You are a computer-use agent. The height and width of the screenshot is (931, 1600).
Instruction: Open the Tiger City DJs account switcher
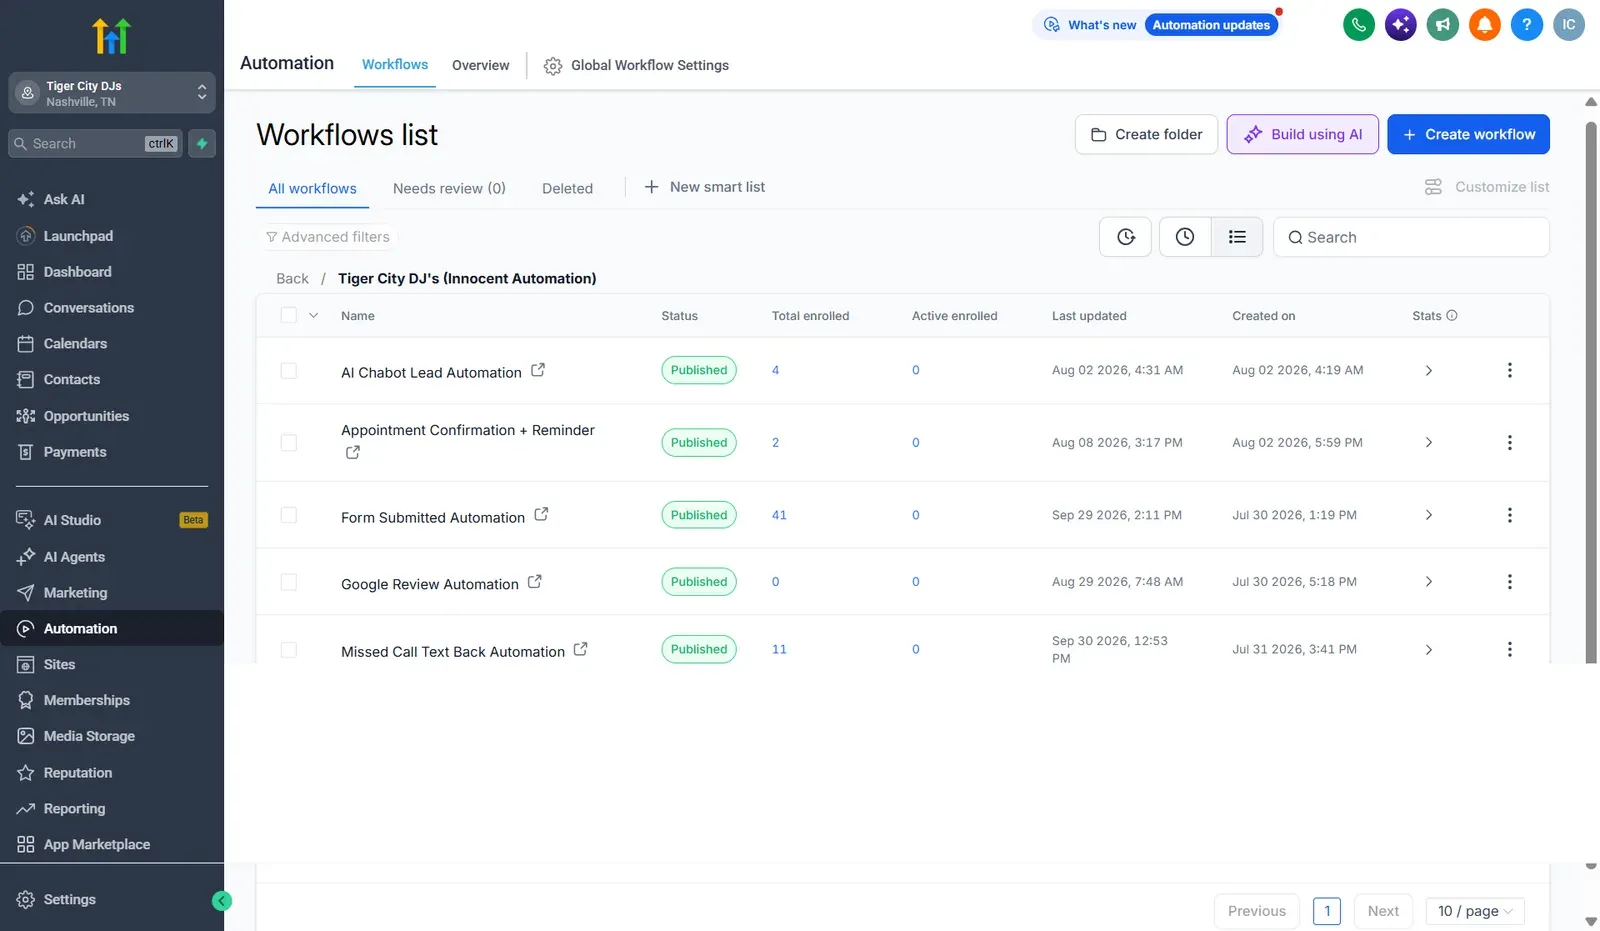pos(112,93)
